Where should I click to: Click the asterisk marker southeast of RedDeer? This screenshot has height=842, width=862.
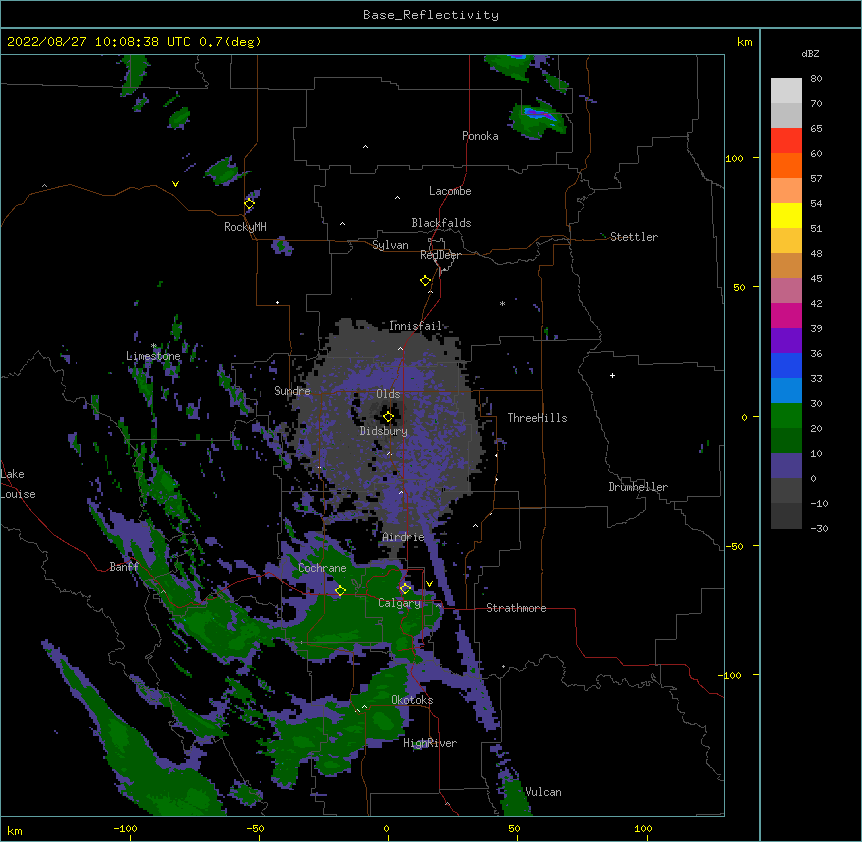(x=502, y=303)
